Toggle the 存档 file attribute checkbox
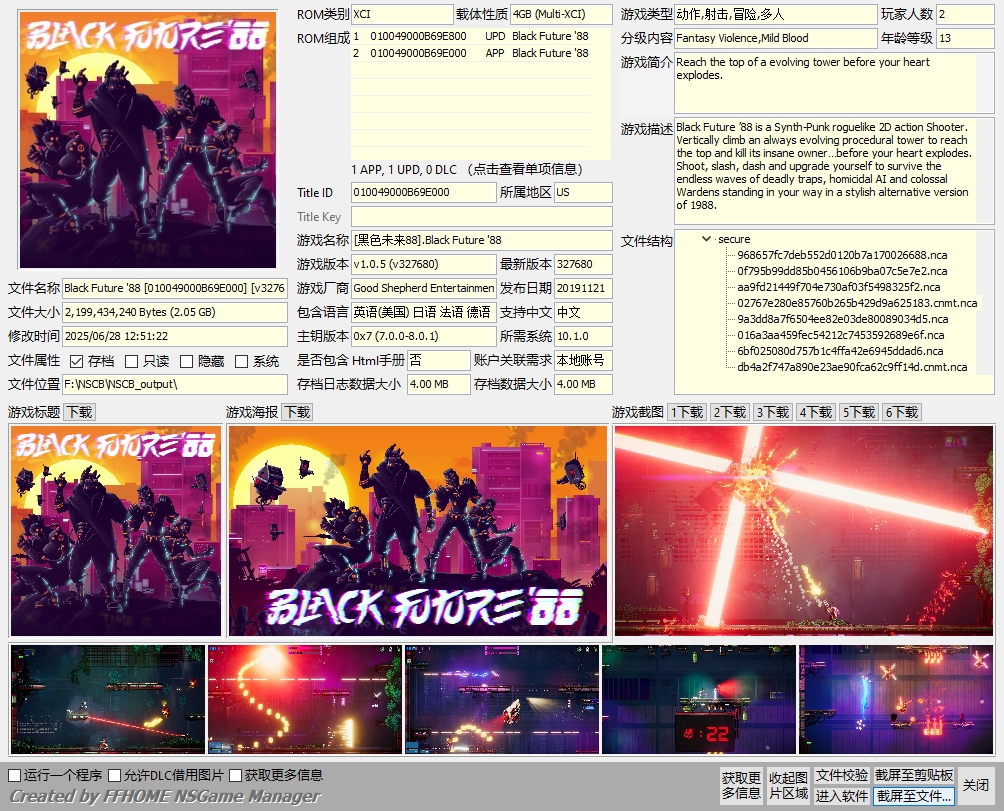The image size is (1004, 811). click(77, 362)
